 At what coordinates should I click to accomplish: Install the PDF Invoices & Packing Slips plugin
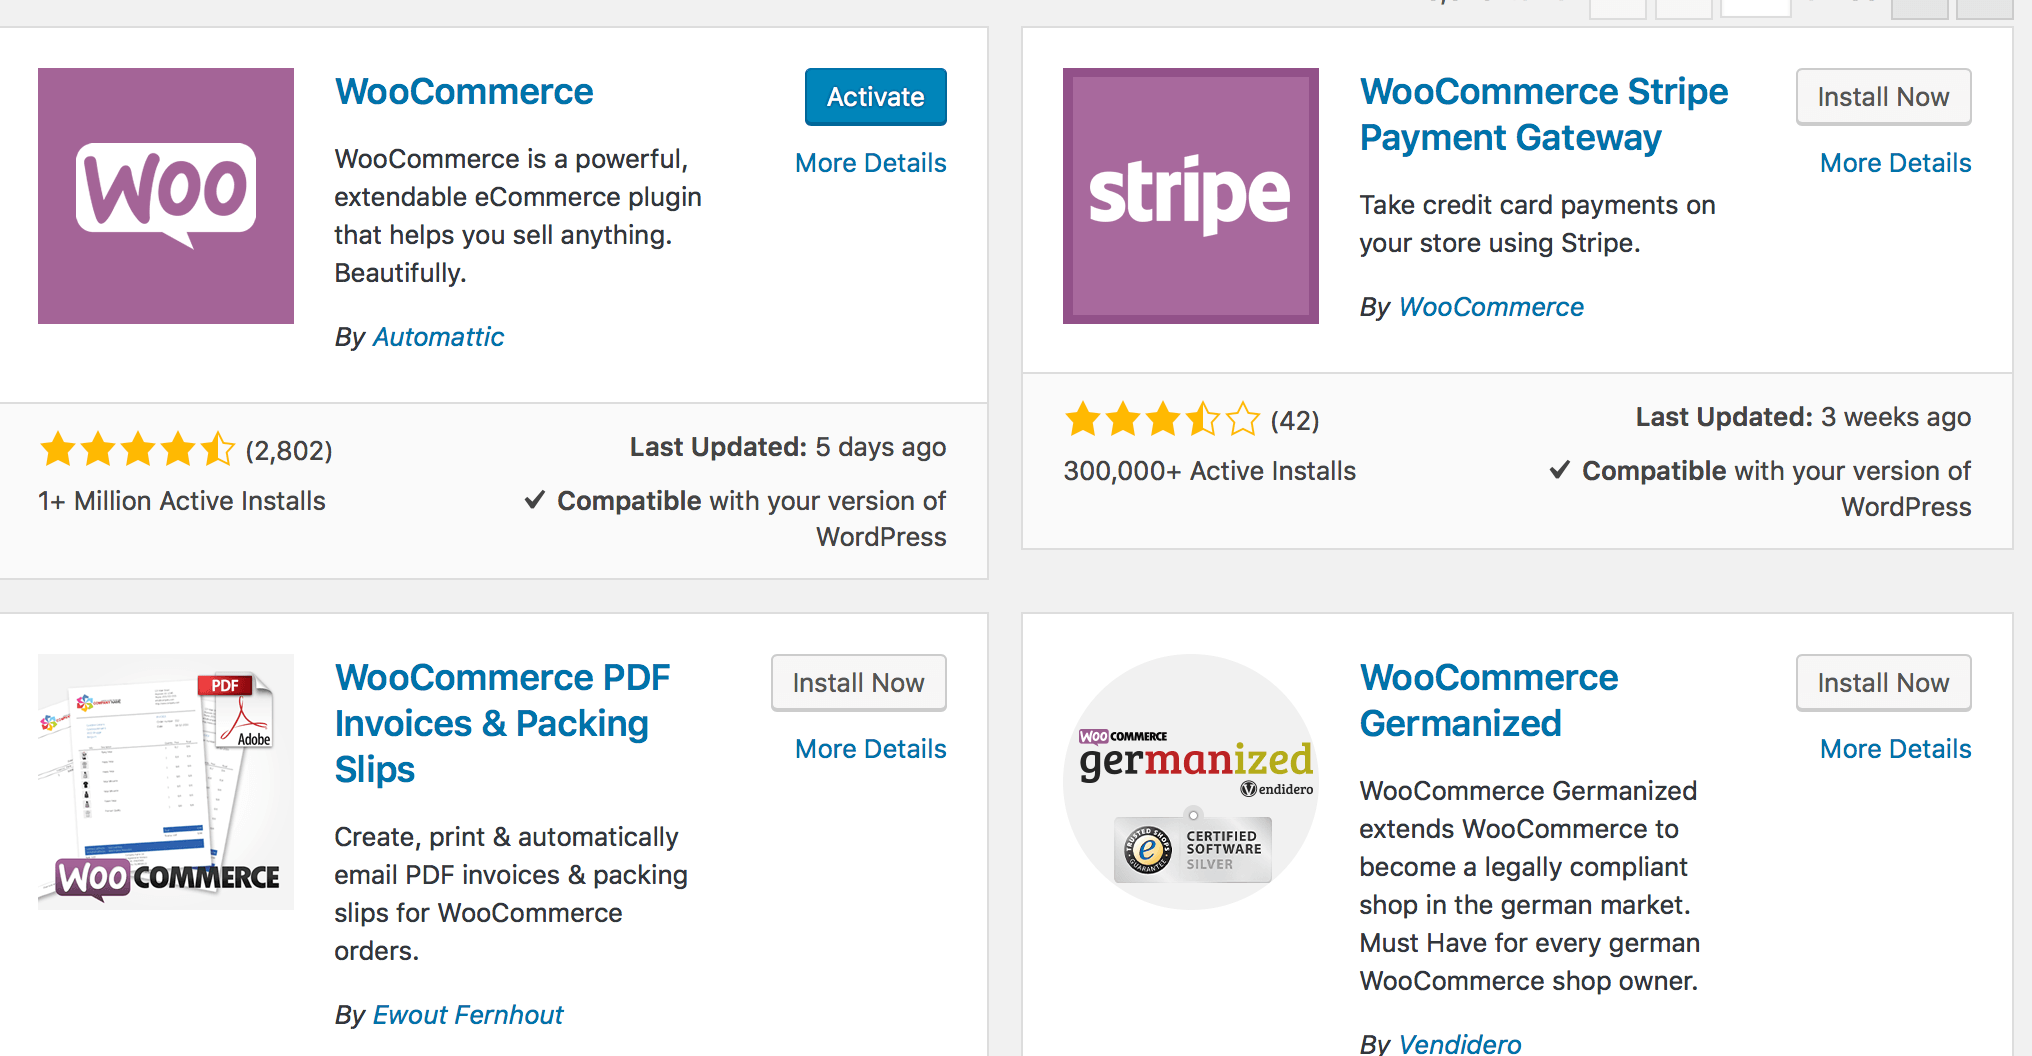[x=858, y=683]
